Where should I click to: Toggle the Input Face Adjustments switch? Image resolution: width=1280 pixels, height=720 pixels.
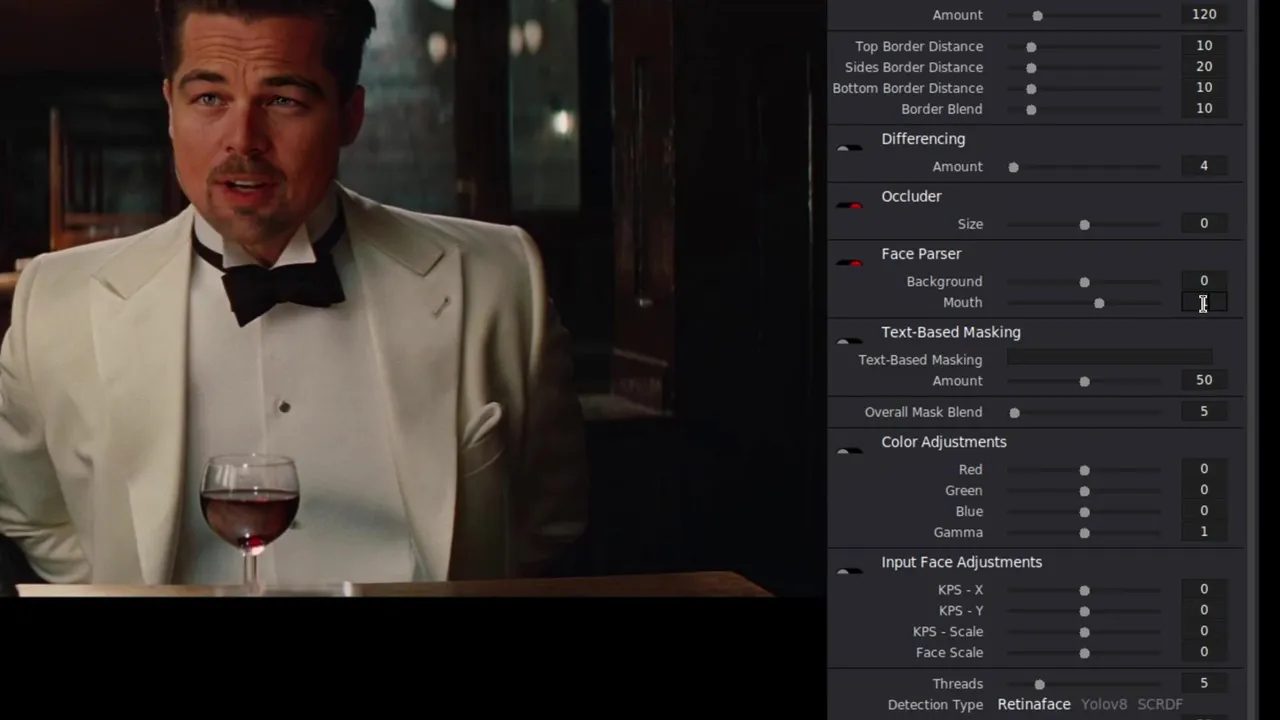[x=849, y=571]
